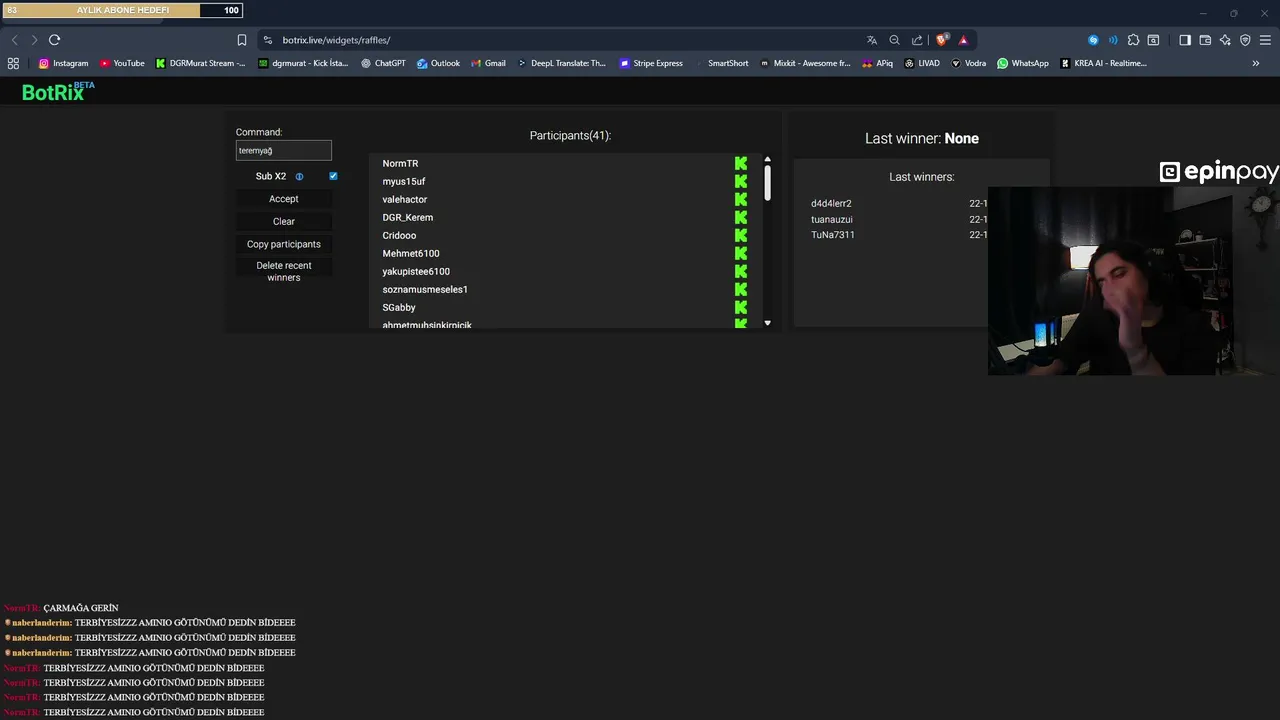Viewport: 1280px width, 720px height.
Task: Click the Clear button
Action: coord(284,221)
